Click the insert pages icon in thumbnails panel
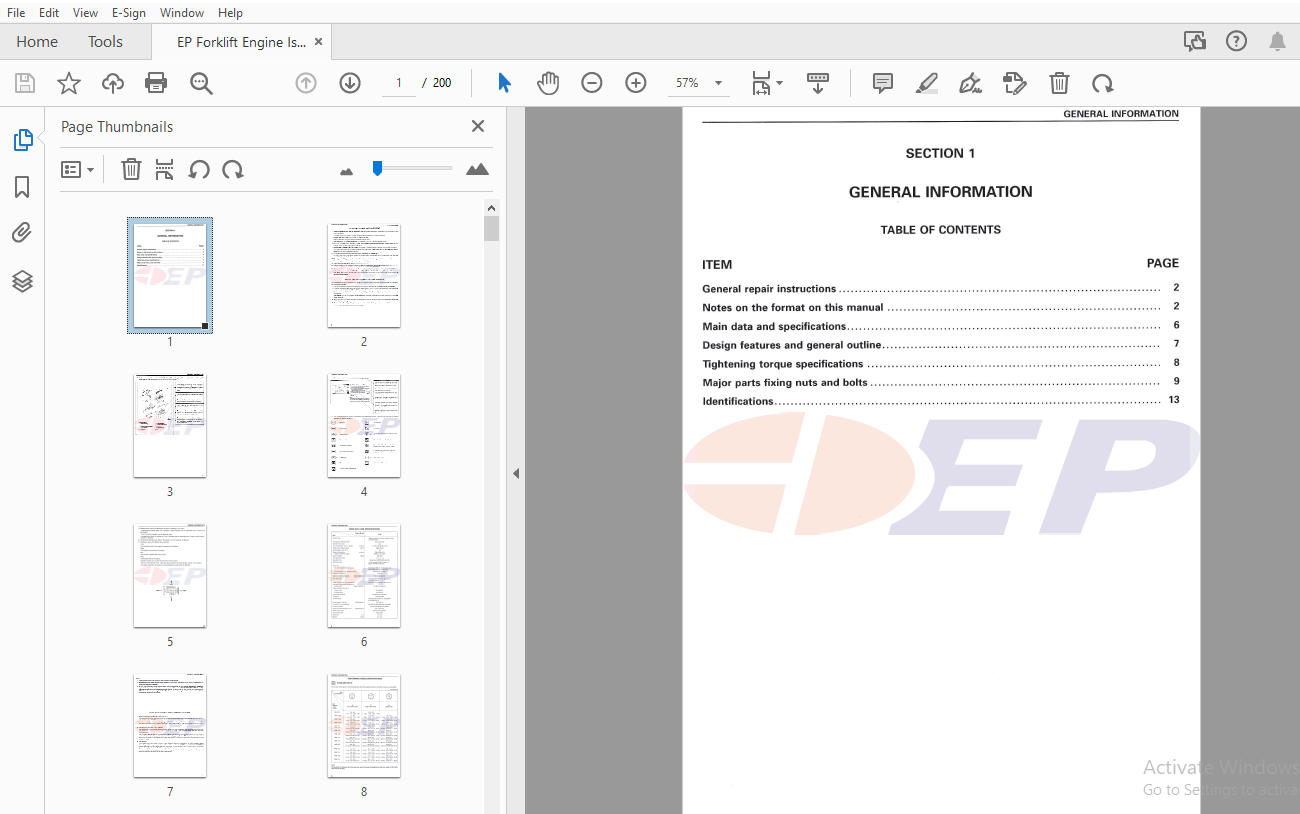This screenshot has height=814, width=1300. (x=165, y=169)
